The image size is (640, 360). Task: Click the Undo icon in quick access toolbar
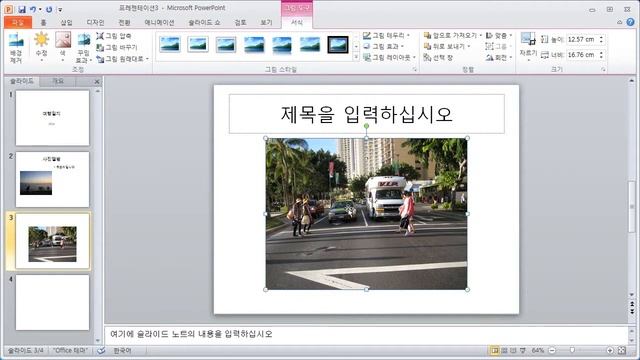click(x=33, y=9)
